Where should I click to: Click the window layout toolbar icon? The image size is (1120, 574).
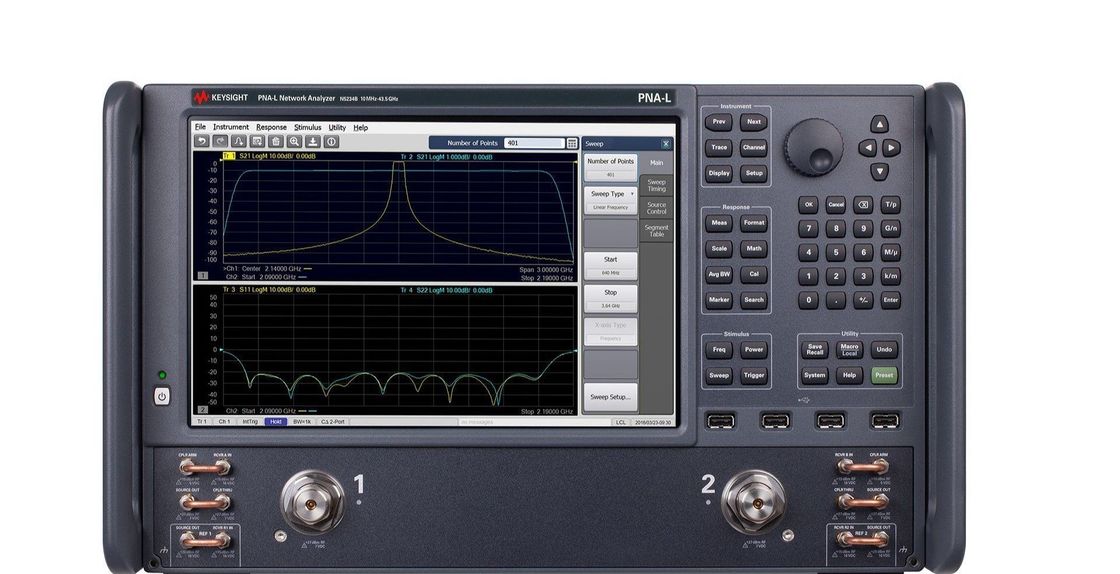[257, 142]
